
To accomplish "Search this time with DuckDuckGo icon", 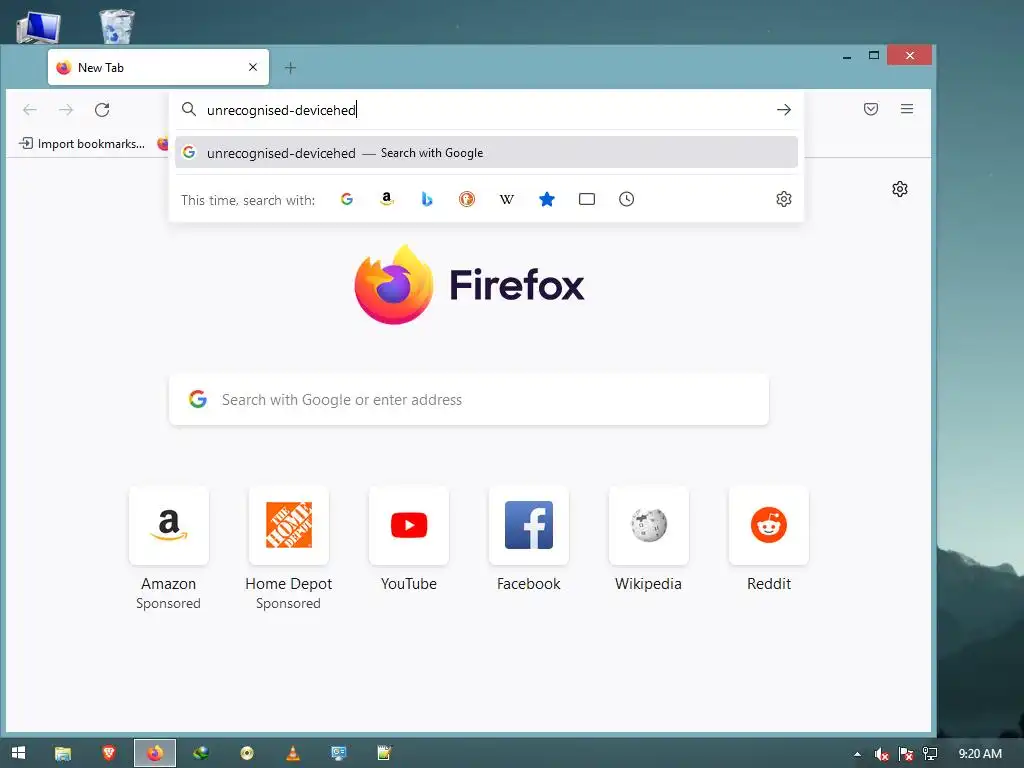I will point(467,199).
